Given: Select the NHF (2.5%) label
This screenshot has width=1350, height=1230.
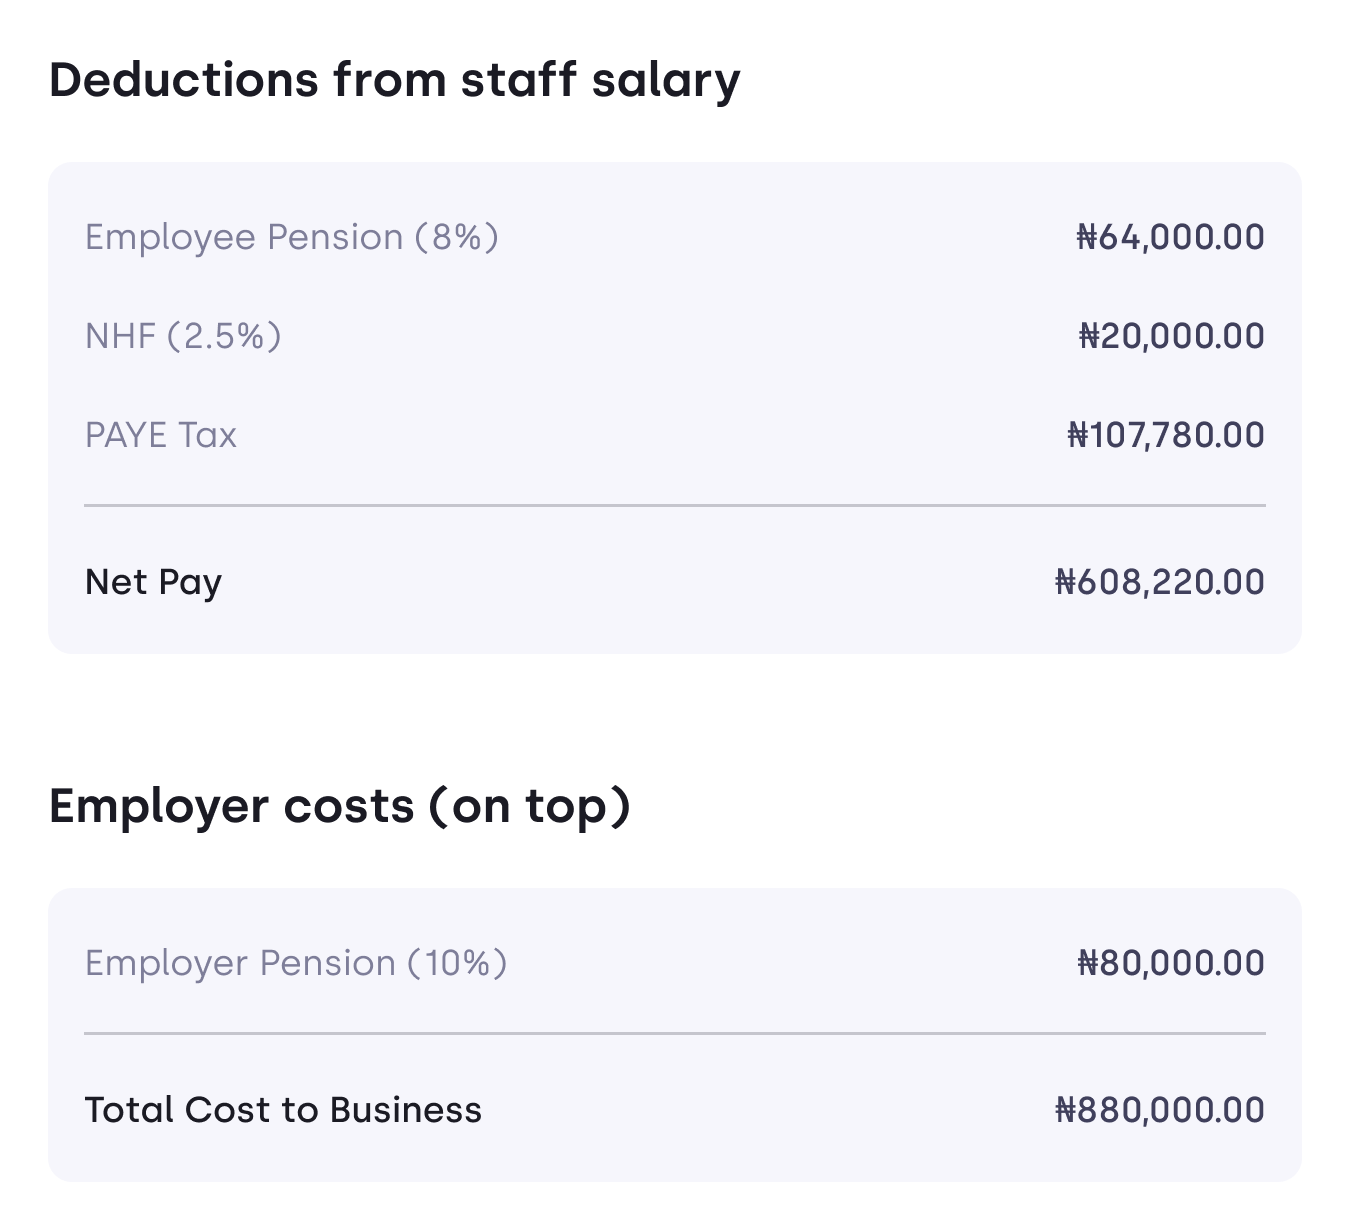Looking at the screenshot, I should click(x=183, y=336).
